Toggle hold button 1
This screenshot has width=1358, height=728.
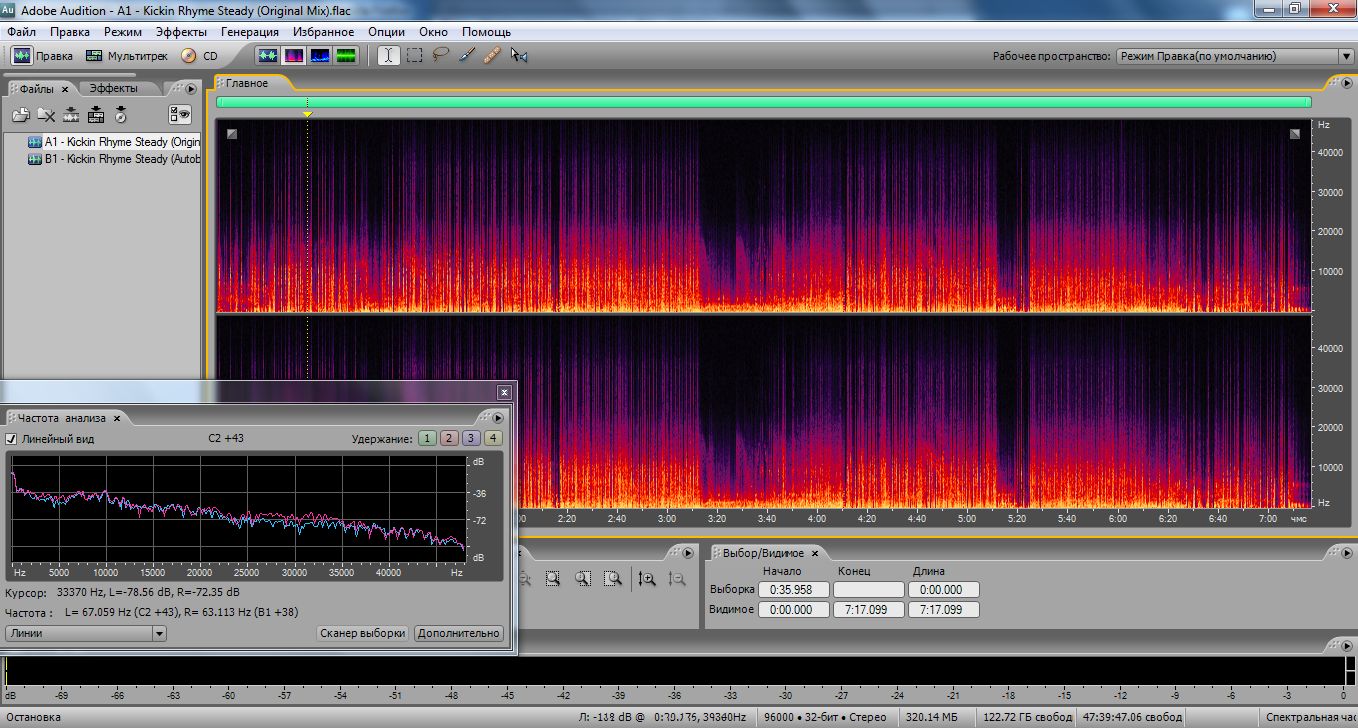pos(427,438)
